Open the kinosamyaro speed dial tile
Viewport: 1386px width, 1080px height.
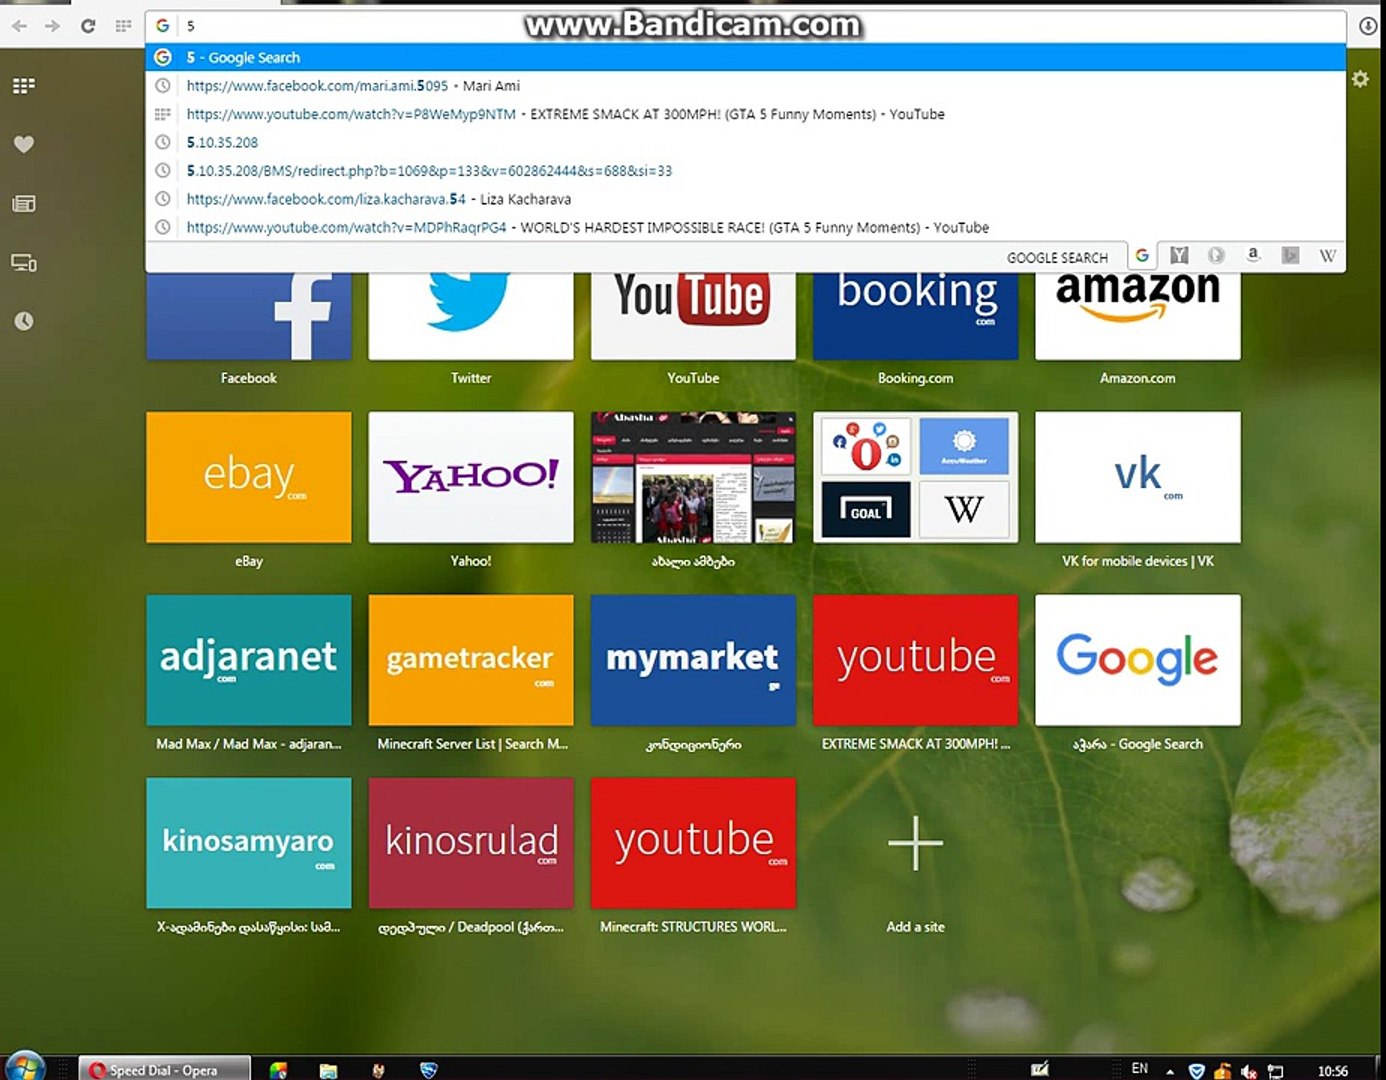click(249, 843)
